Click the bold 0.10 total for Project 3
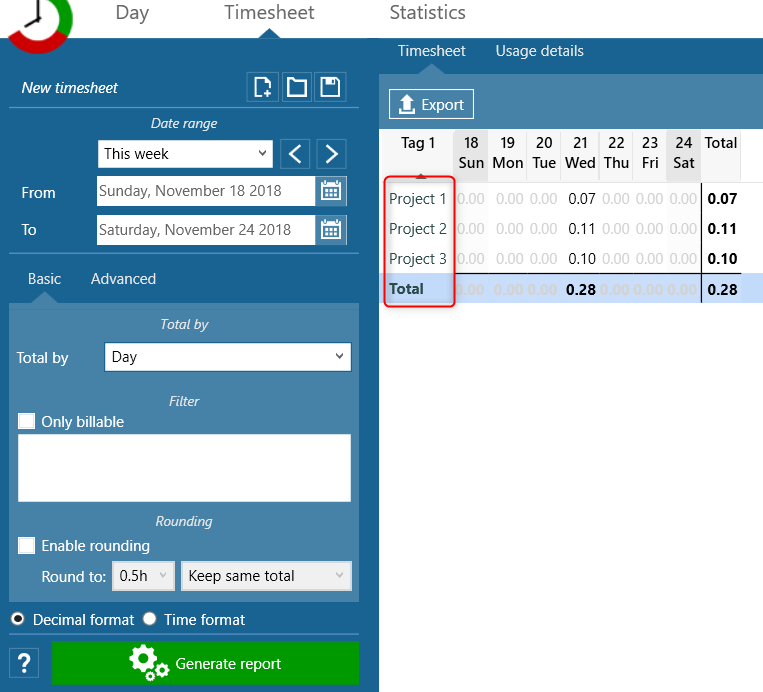Image resolution: width=763 pixels, height=692 pixels. pyautogui.click(x=722, y=259)
